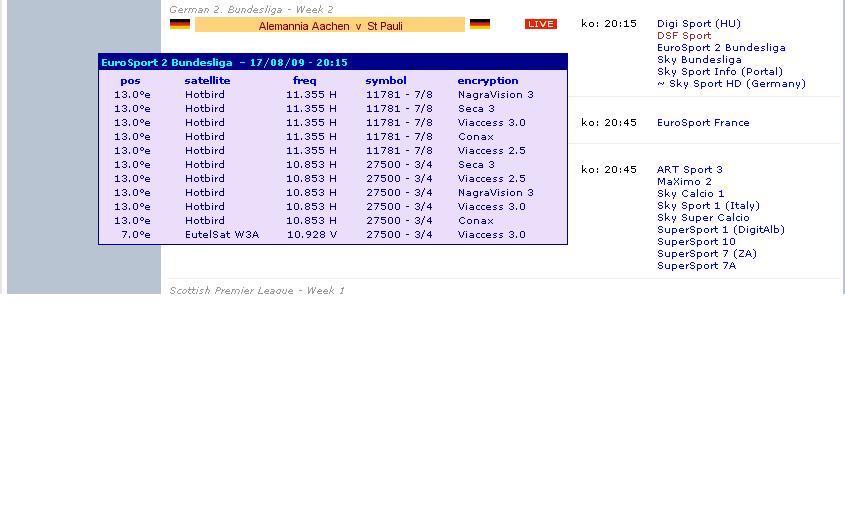Click the EuroSport 2 Bundesliga channel link
Viewport: 845px width, 512px height.
(721, 48)
